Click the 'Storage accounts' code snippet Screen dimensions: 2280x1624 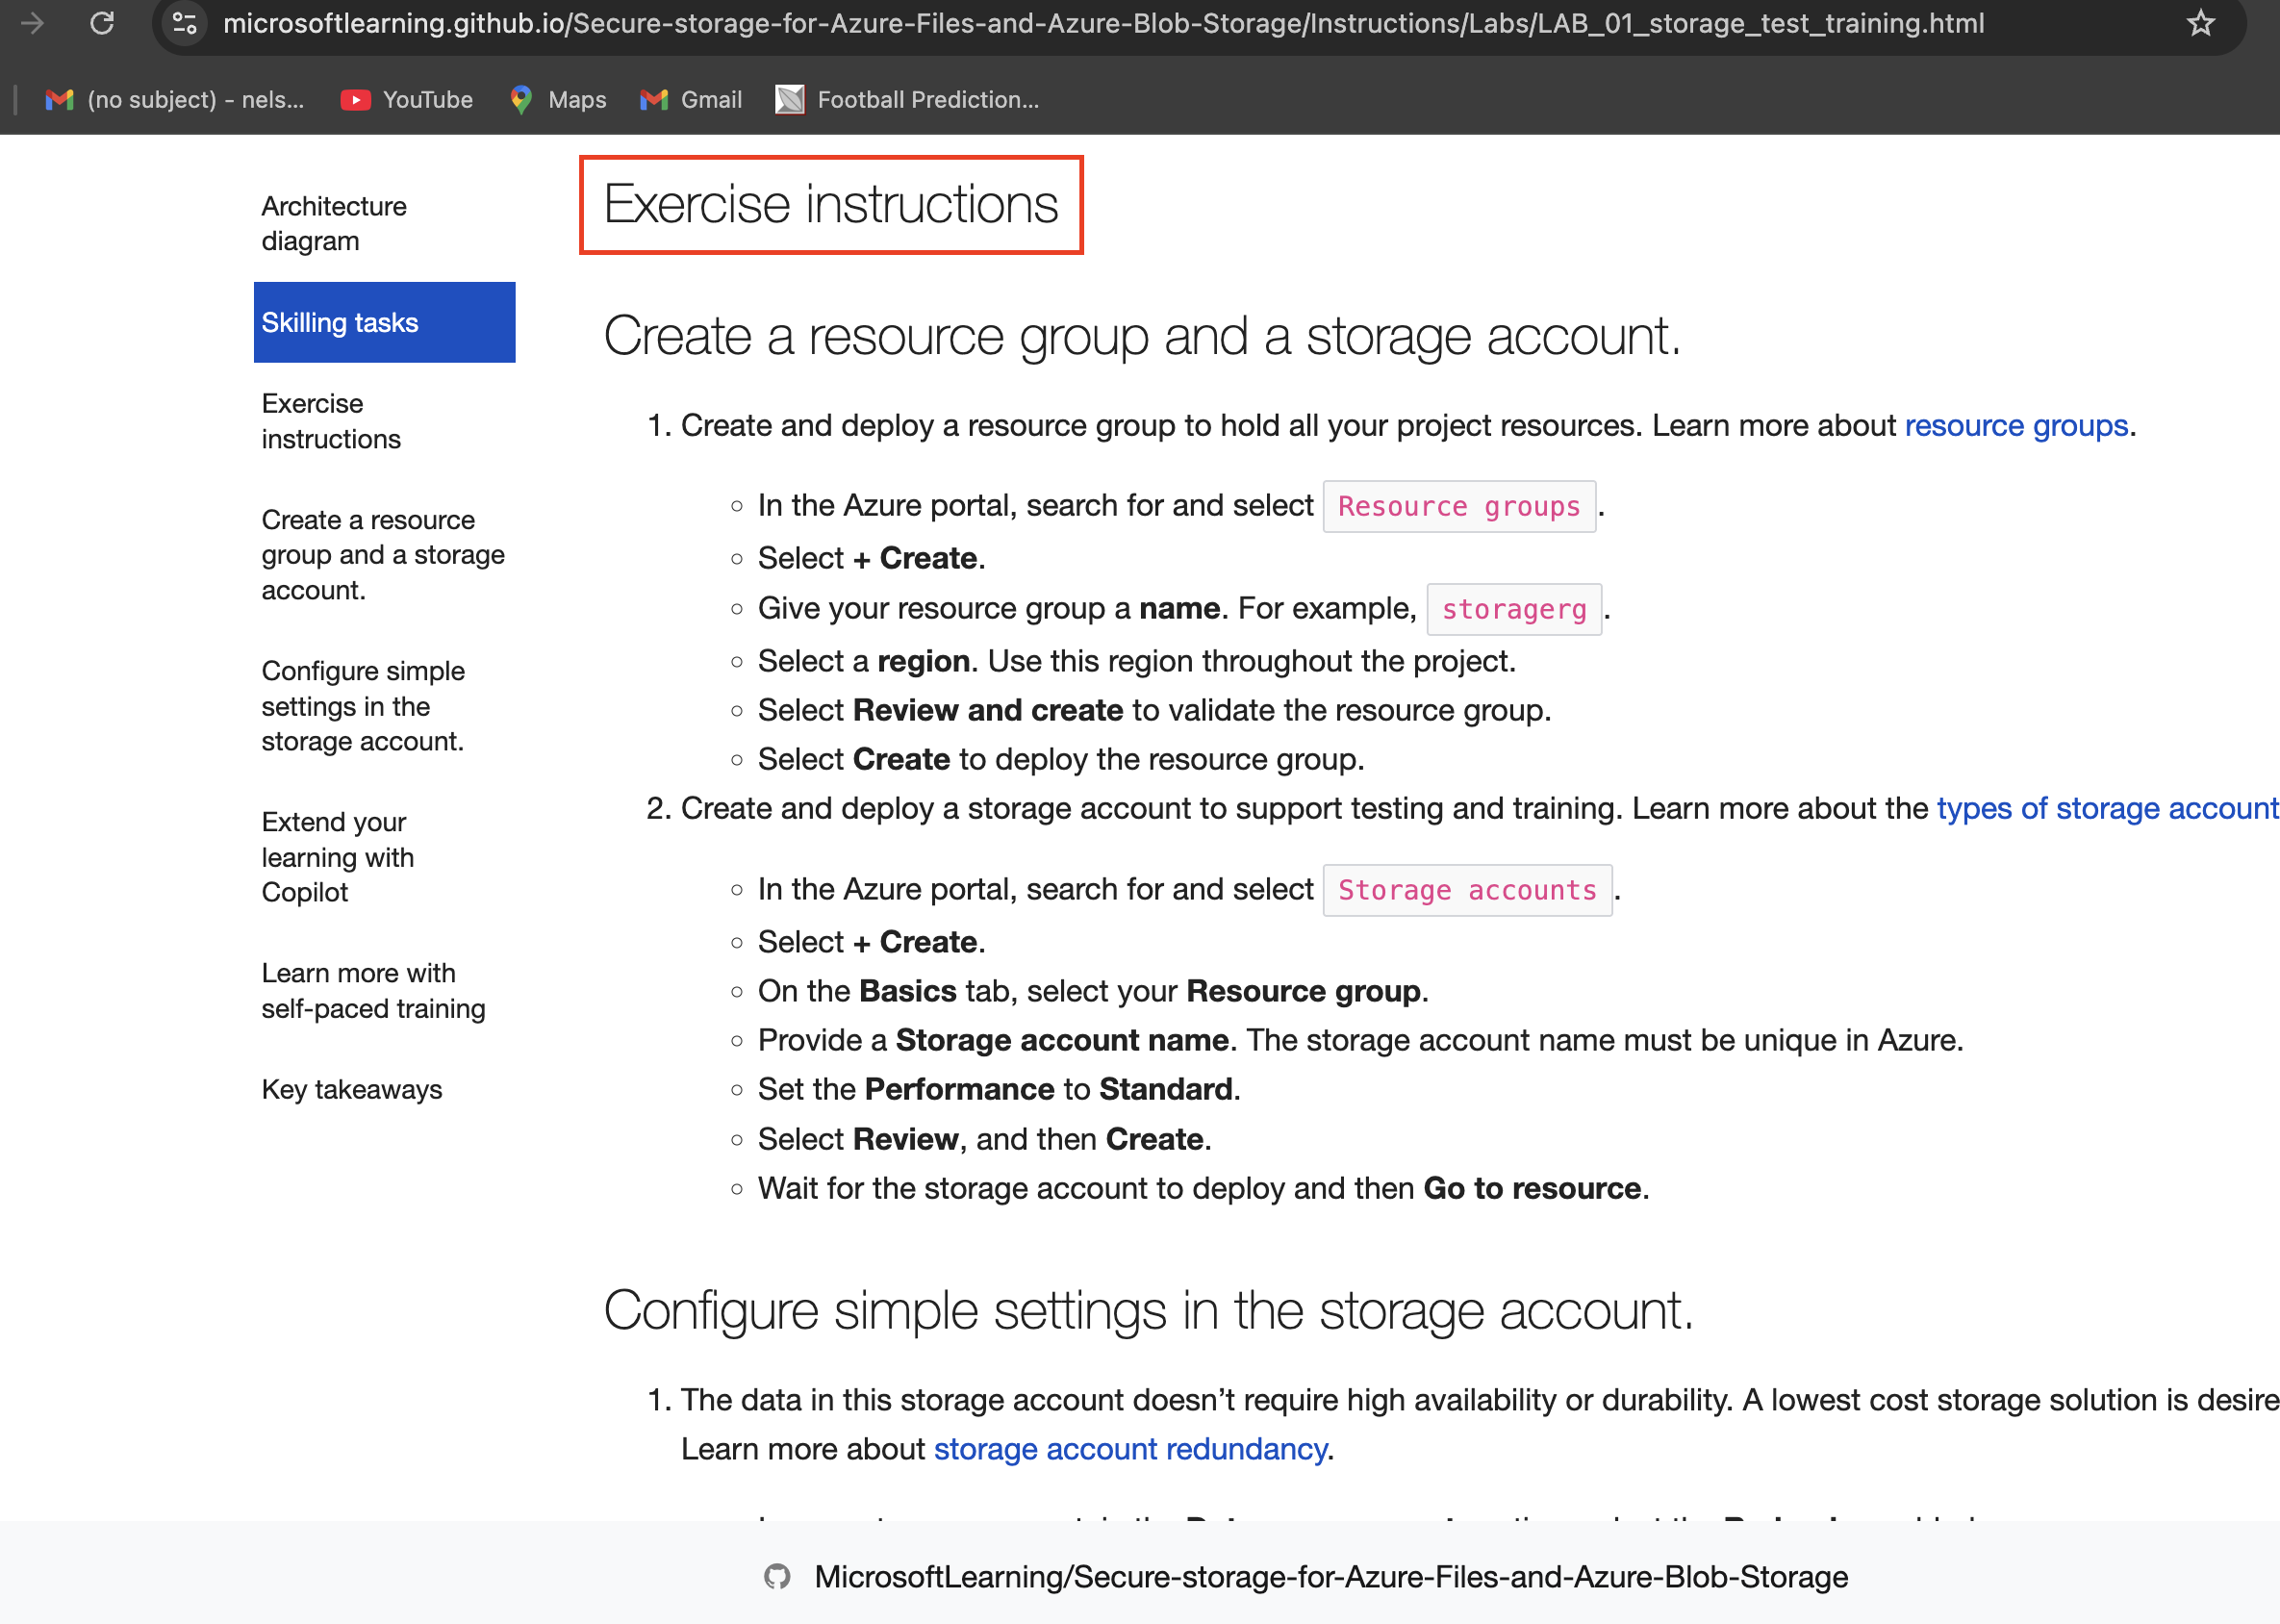pyautogui.click(x=1467, y=890)
